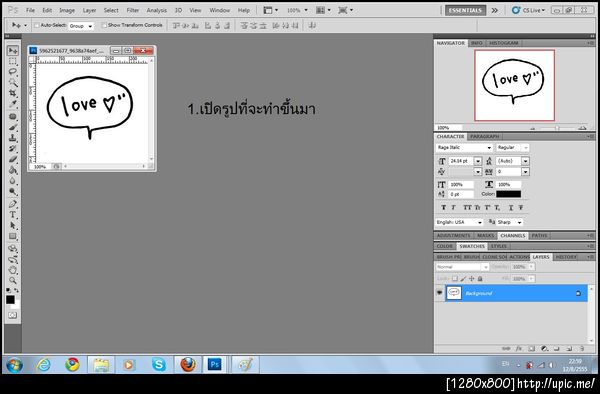Click the Essentials workspace button
Viewport: 600px width, 394px height.
465,10
